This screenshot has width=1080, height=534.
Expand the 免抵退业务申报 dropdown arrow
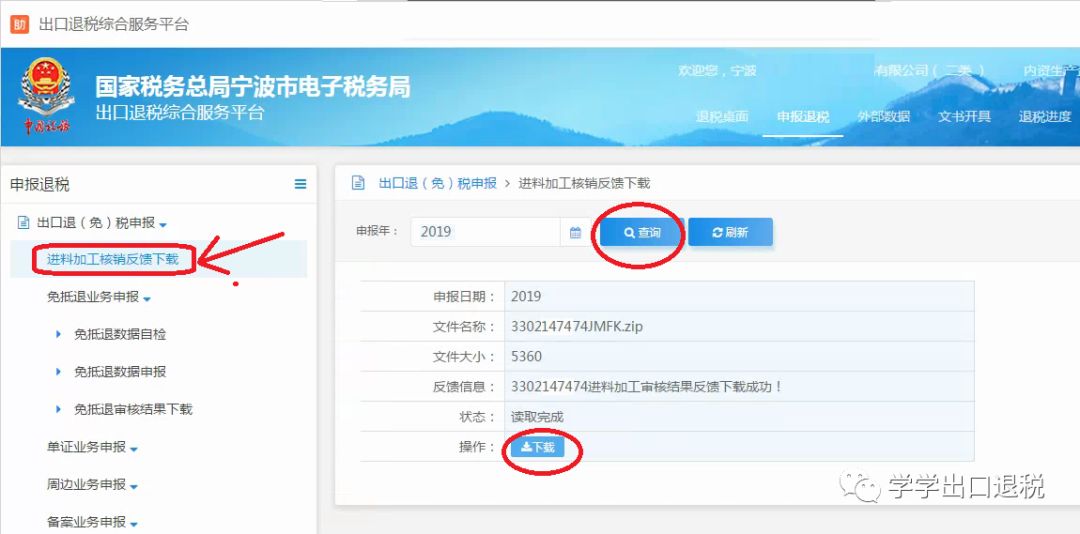[x=147, y=299]
